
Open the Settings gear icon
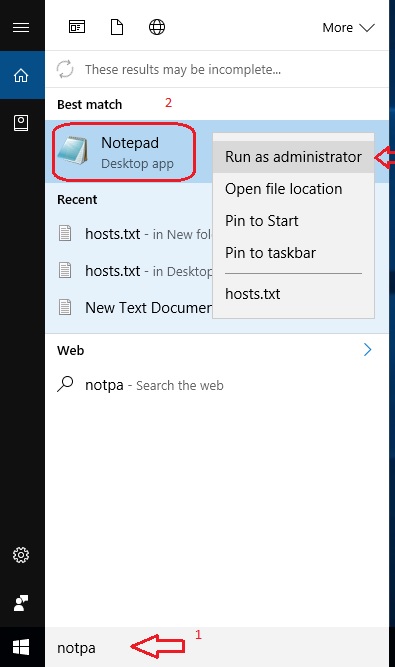pyautogui.click(x=21, y=555)
